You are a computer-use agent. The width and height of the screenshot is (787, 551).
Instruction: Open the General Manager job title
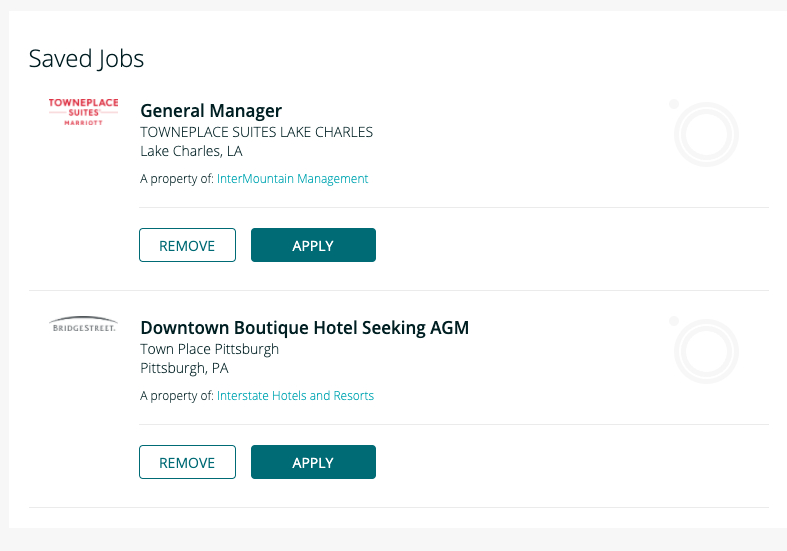tap(211, 111)
